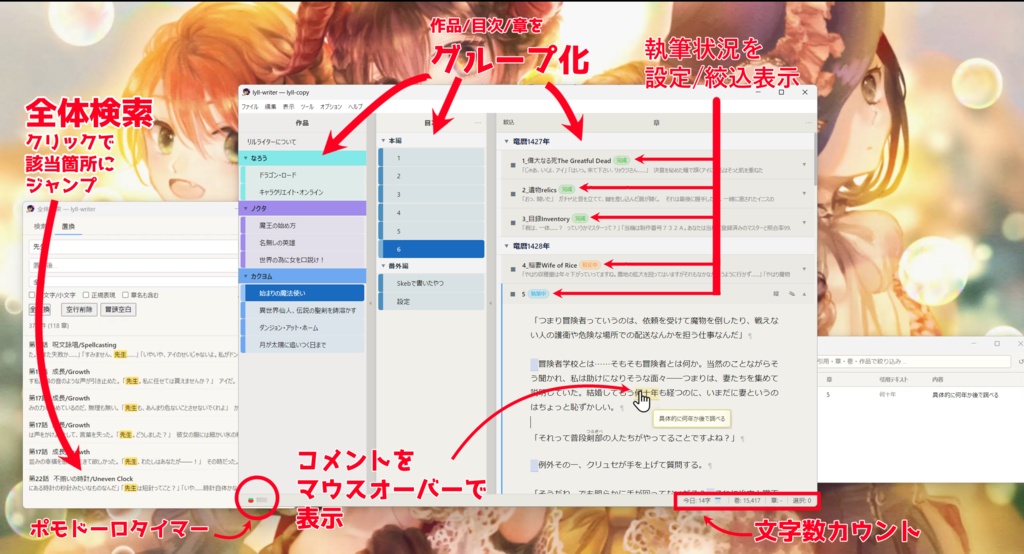Image resolution: width=1024 pixels, height=554 pixels.
Task: Select the work 始まりの魔法使い
Action: (x=303, y=293)
